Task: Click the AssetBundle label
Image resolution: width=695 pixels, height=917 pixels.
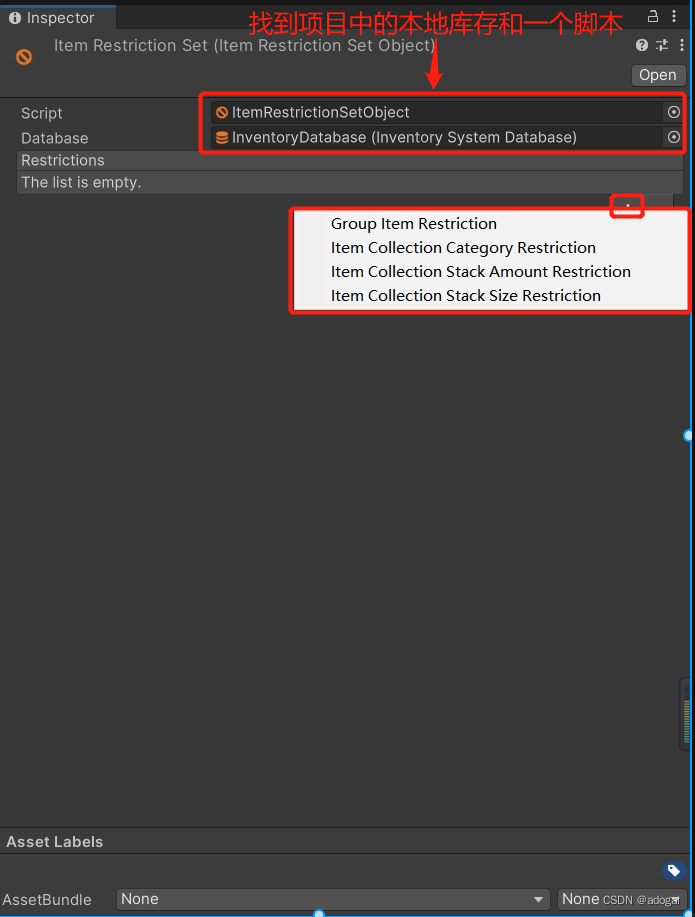Action: 47,899
